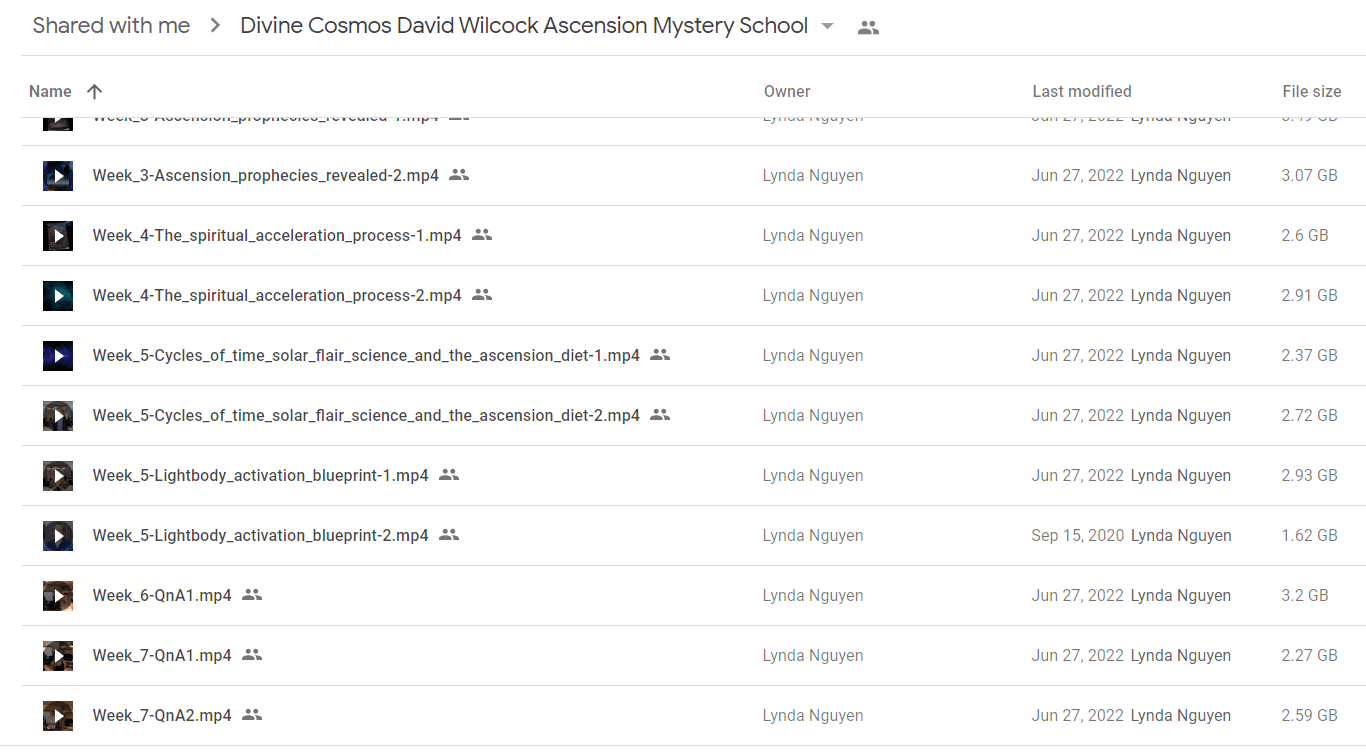Click the video icon for Week_6-QnA1.mp4
This screenshot has height=752, width=1366.
click(x=58, y=596)
